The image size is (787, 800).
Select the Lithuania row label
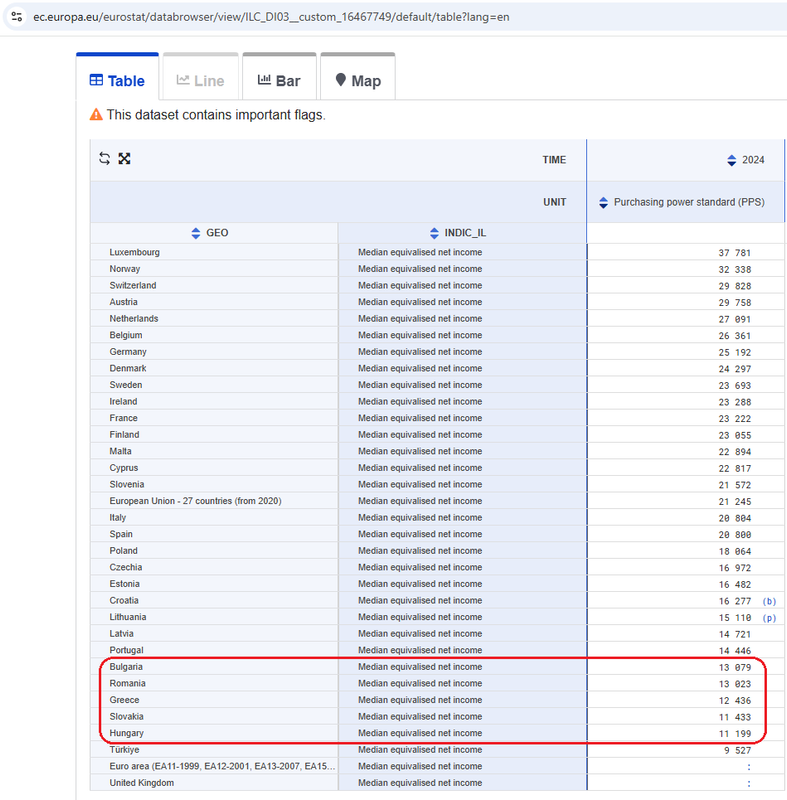tap(128, 617)
